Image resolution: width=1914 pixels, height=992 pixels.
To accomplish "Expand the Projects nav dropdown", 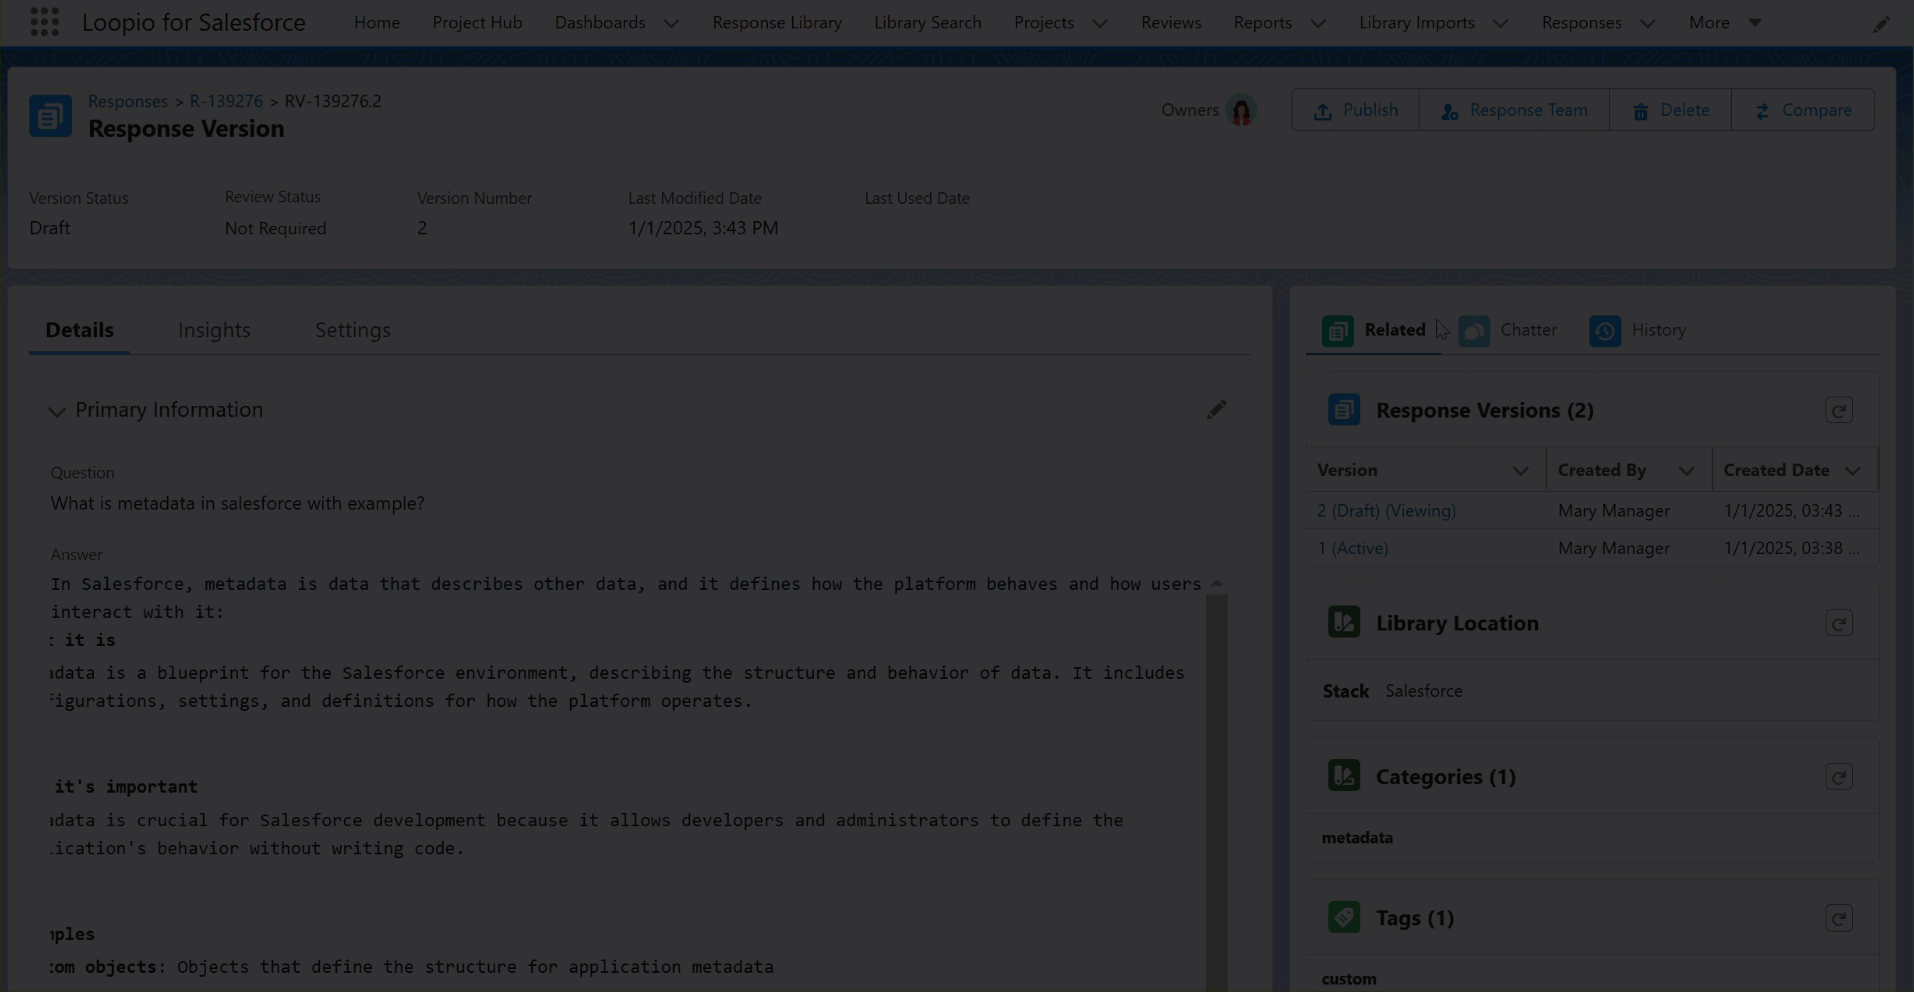I will (1099, 23).
